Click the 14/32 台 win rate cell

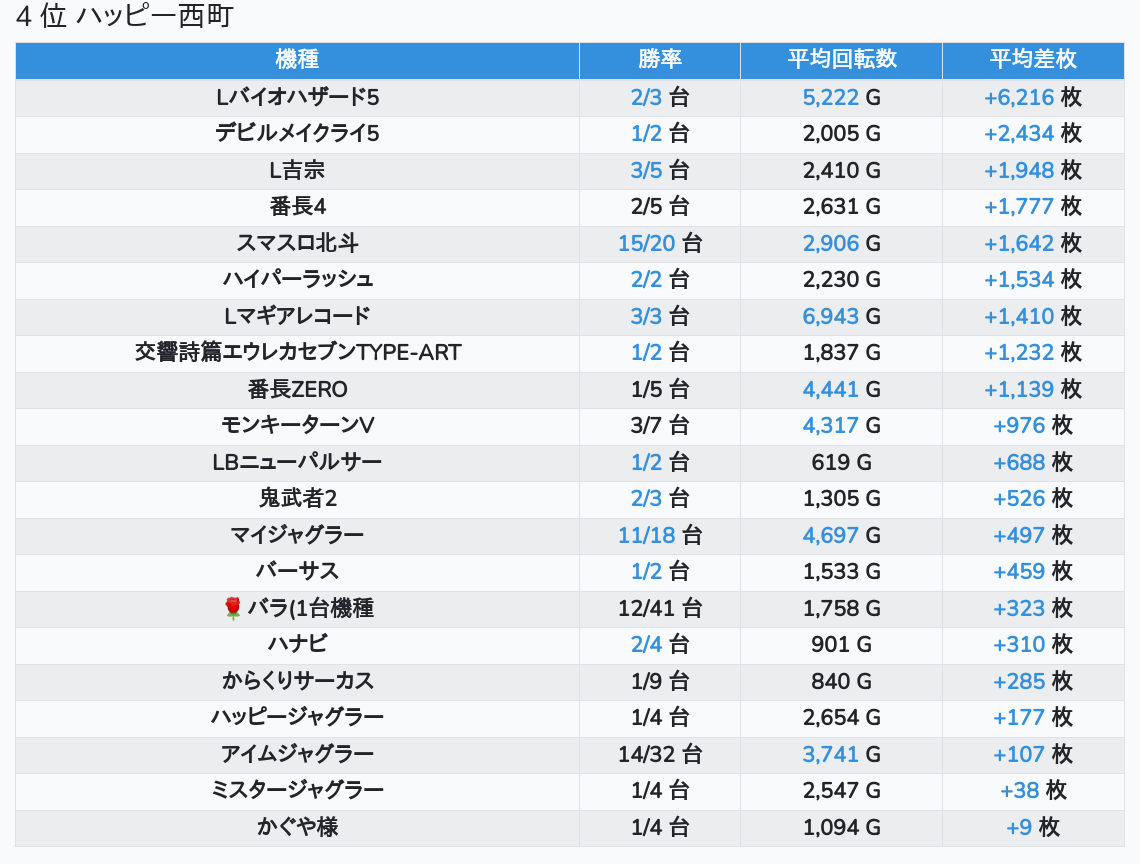point(659,754)
